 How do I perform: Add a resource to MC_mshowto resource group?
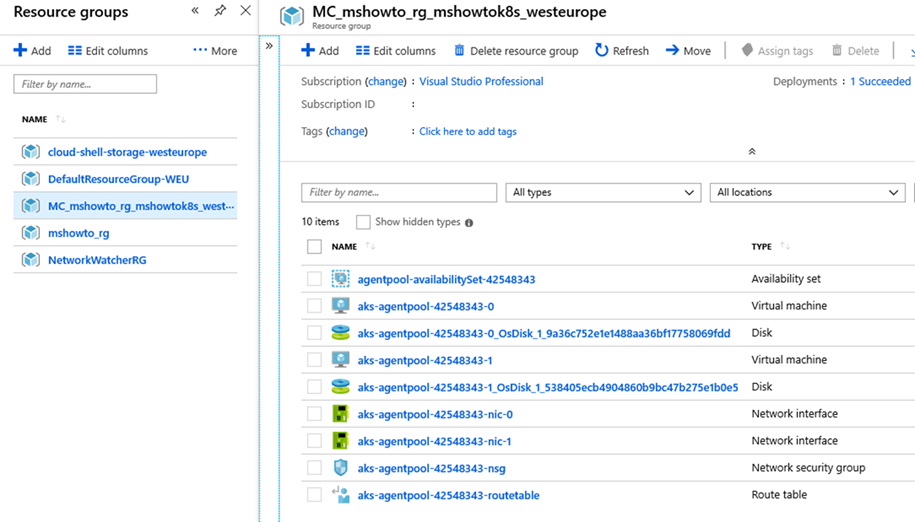pyautogui.click(x=320, y=51)
